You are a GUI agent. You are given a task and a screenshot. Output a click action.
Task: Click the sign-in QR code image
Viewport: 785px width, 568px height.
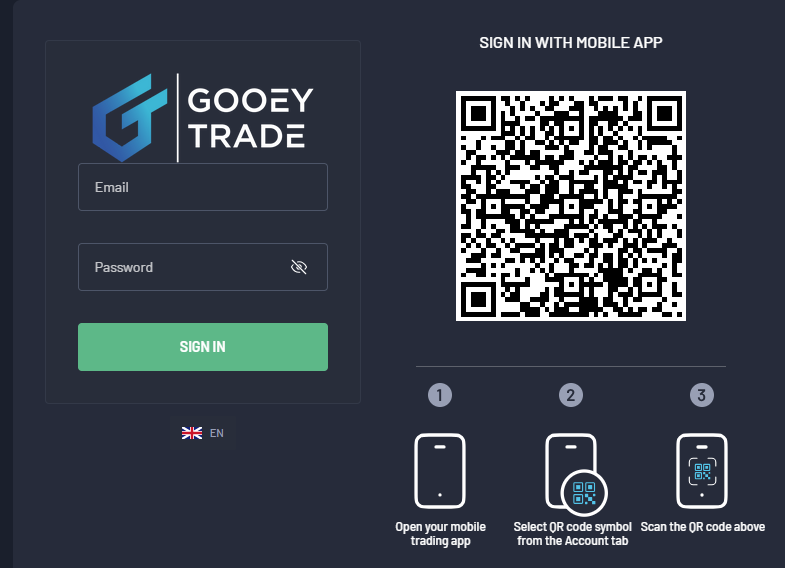point(571,206)
